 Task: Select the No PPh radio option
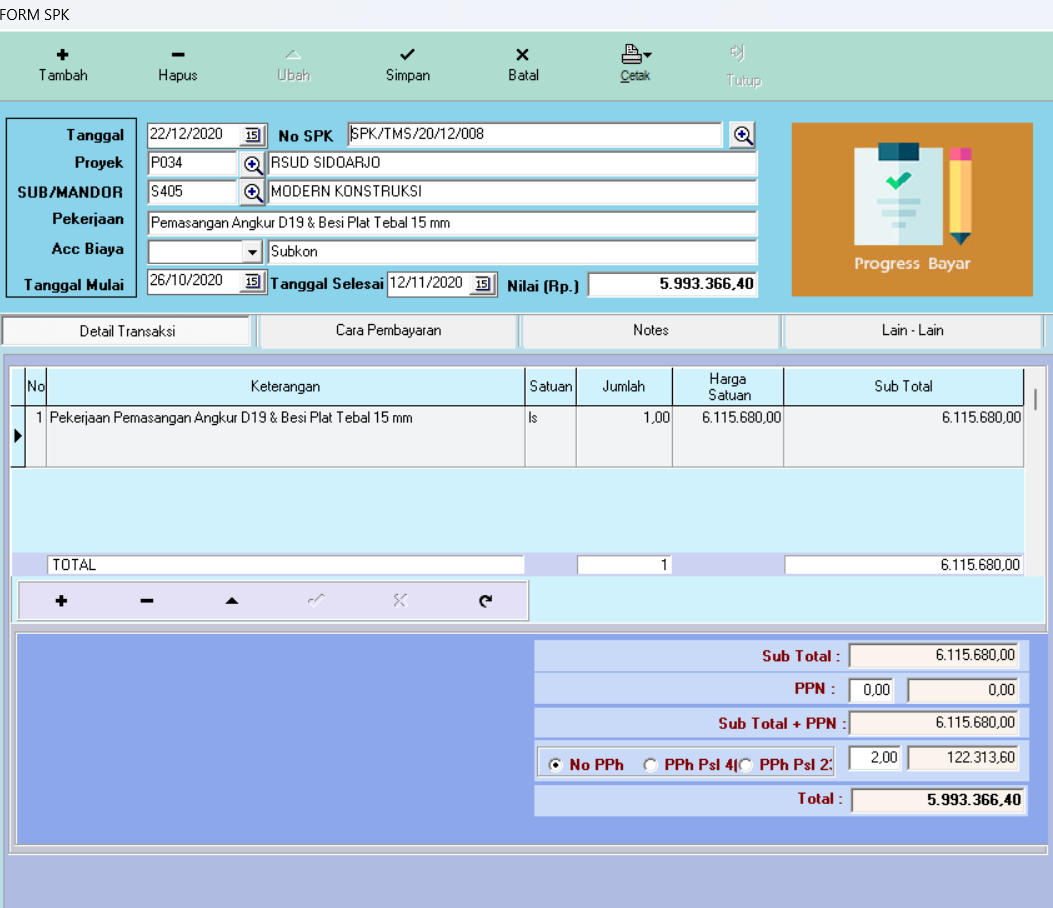tap(556, 765)
